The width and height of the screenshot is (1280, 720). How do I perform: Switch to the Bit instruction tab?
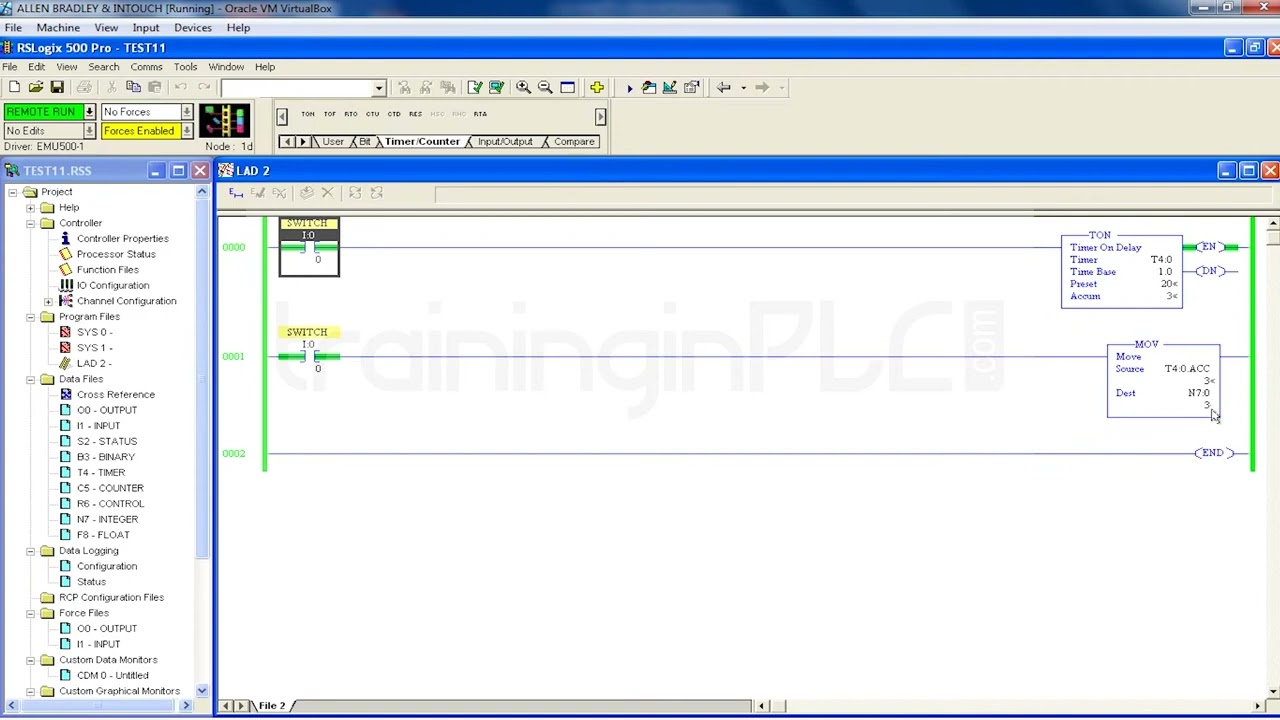click(365, 142)
